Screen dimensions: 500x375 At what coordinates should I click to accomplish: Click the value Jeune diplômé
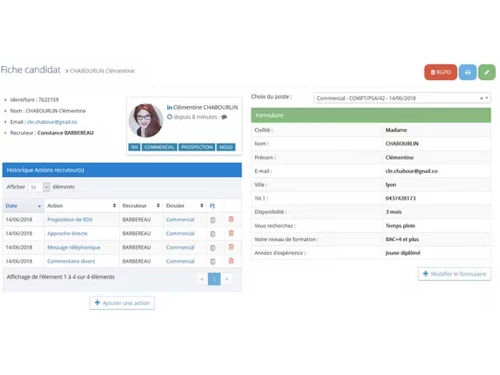tap(403, 253)
